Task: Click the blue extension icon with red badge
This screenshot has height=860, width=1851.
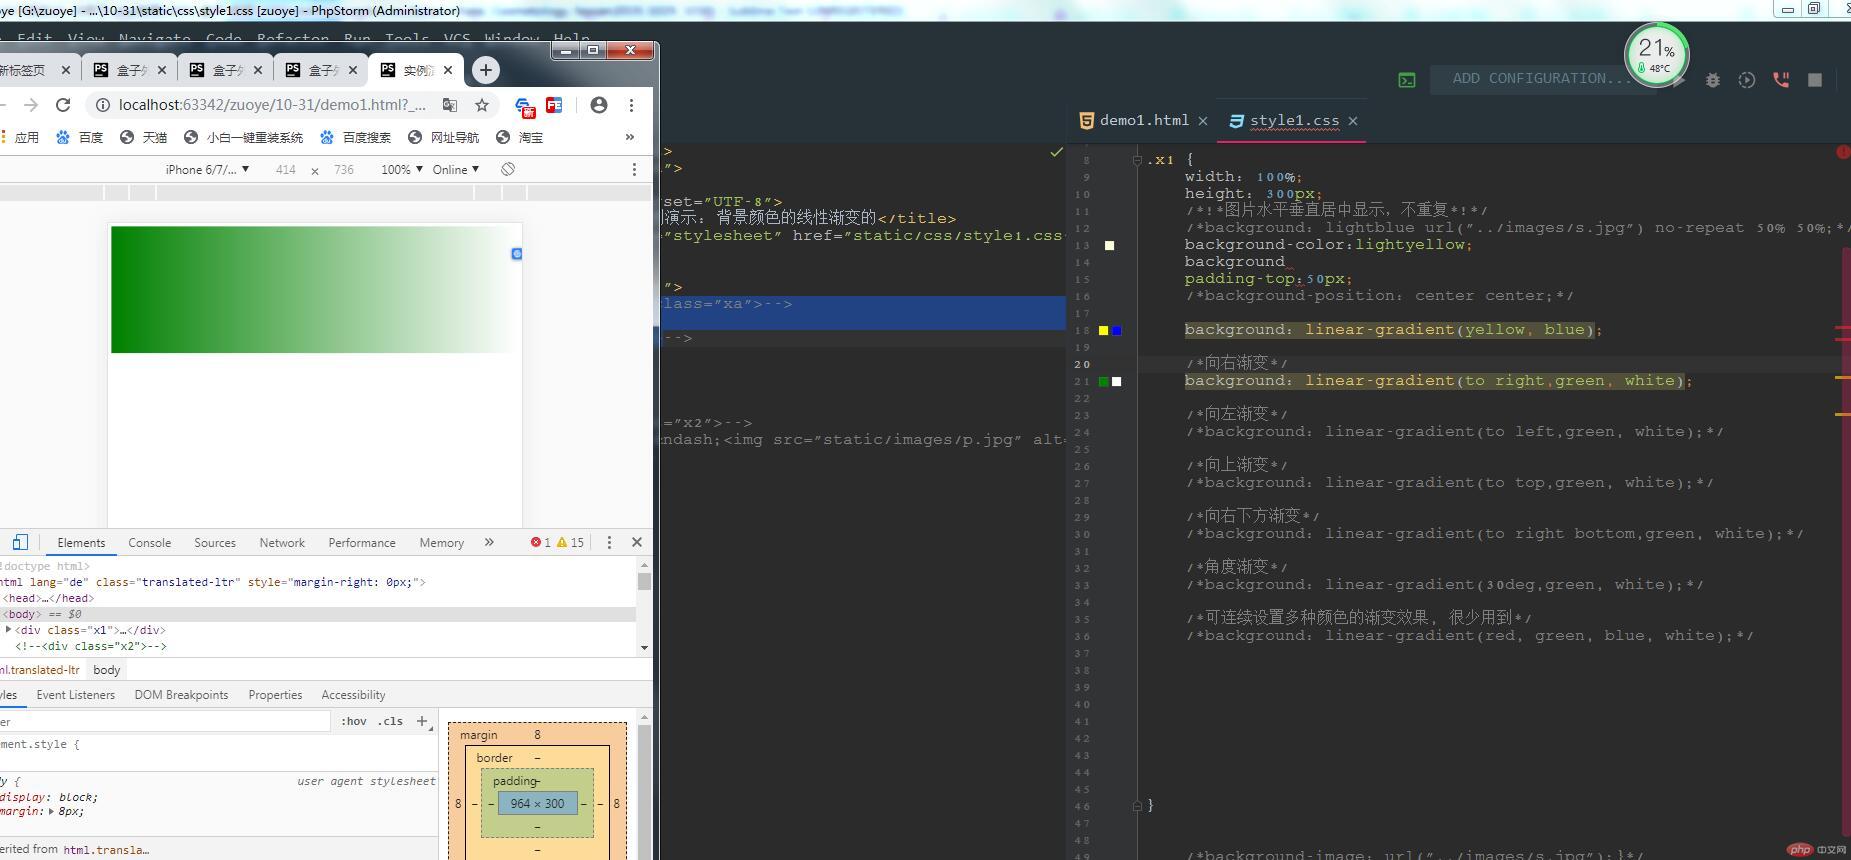Action: click(524, 106)
